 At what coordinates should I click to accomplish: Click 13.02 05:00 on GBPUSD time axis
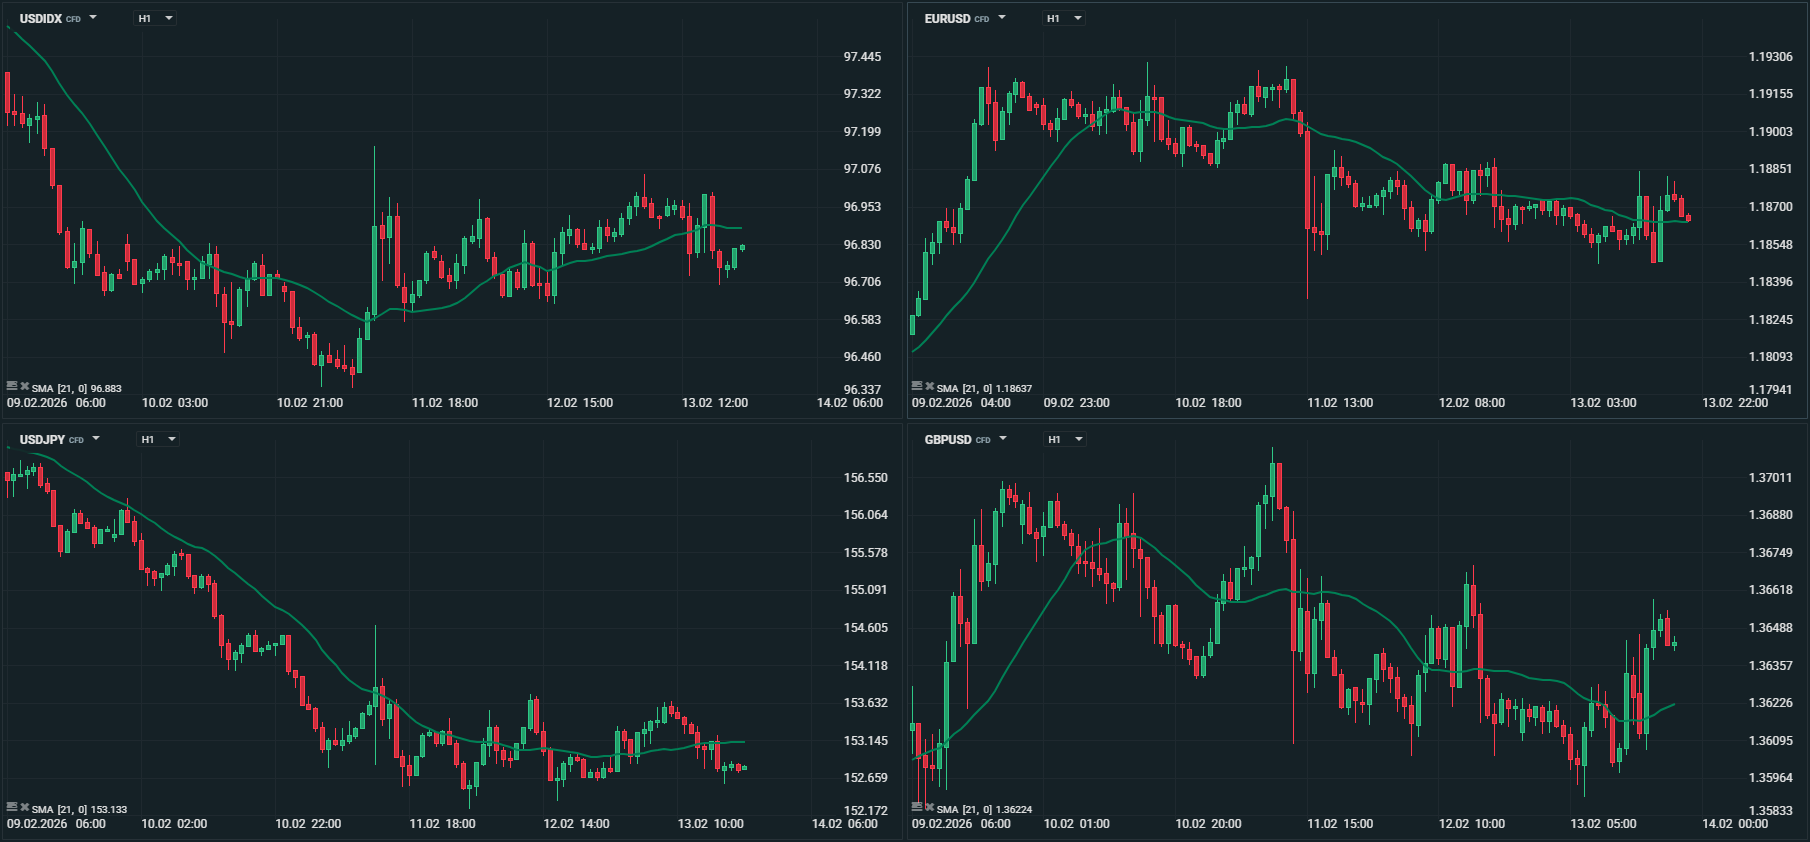pos(1603,824)
